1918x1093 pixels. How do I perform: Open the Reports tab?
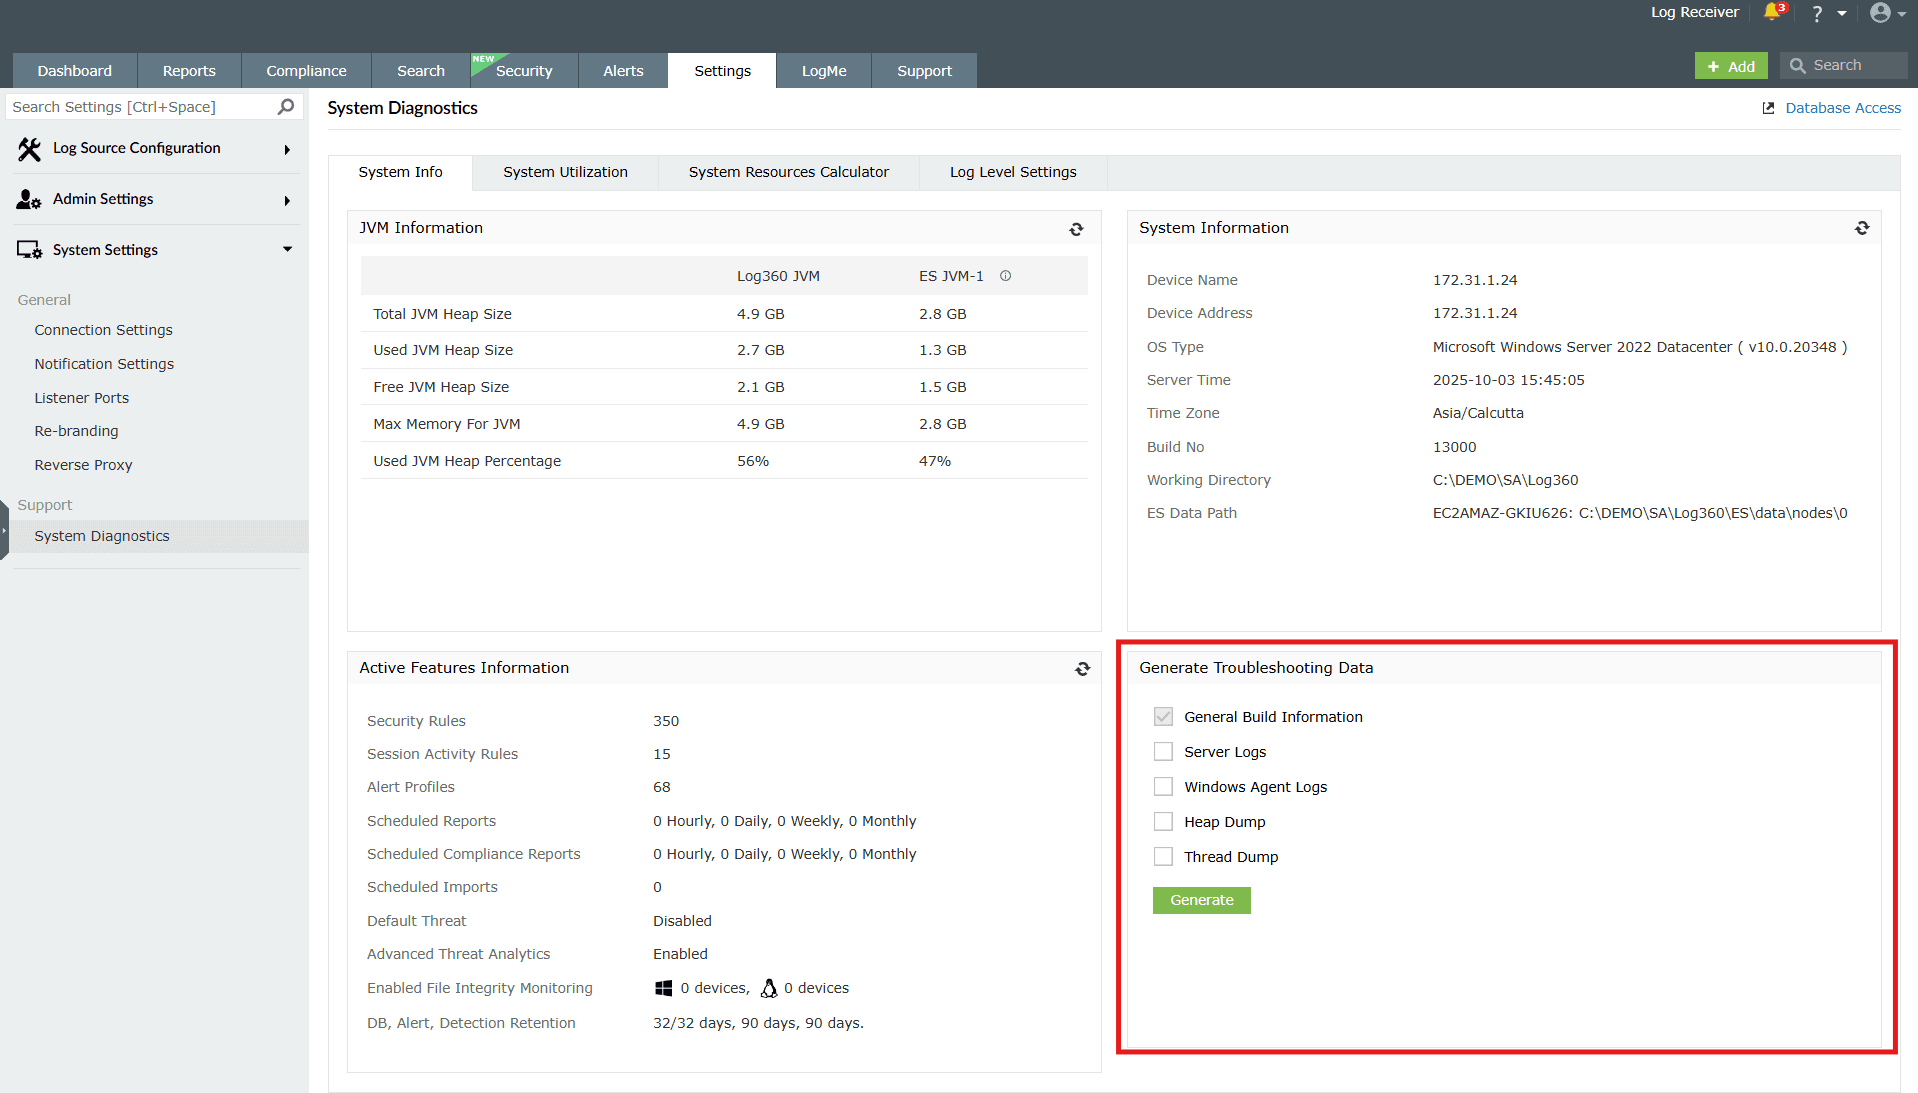189,70
